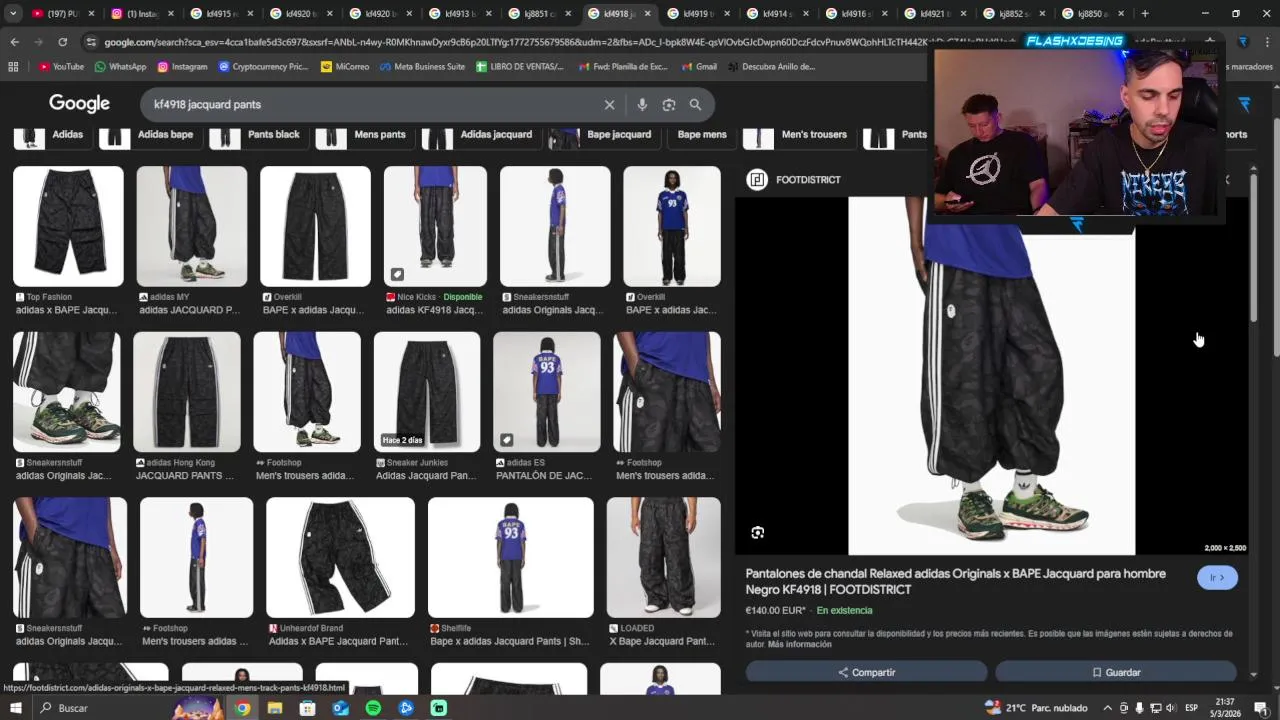Open the Unheardof Brand result thumbnail

pos(340,558)
